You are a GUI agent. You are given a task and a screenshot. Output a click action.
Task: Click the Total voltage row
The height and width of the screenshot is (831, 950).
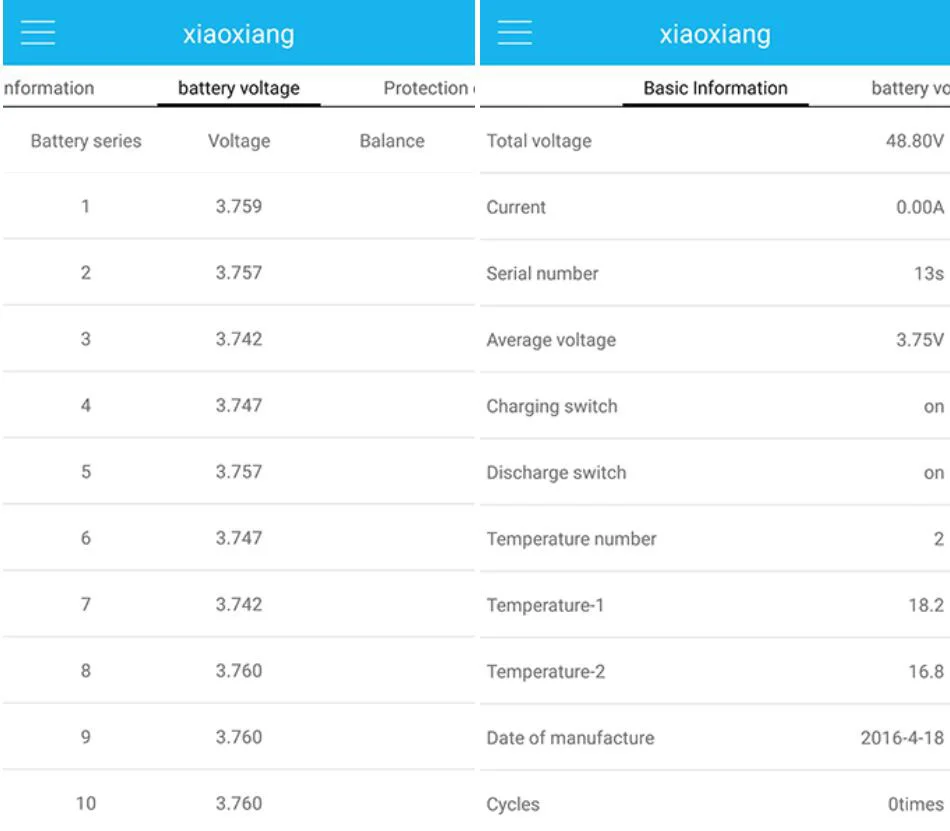point(715,141)
